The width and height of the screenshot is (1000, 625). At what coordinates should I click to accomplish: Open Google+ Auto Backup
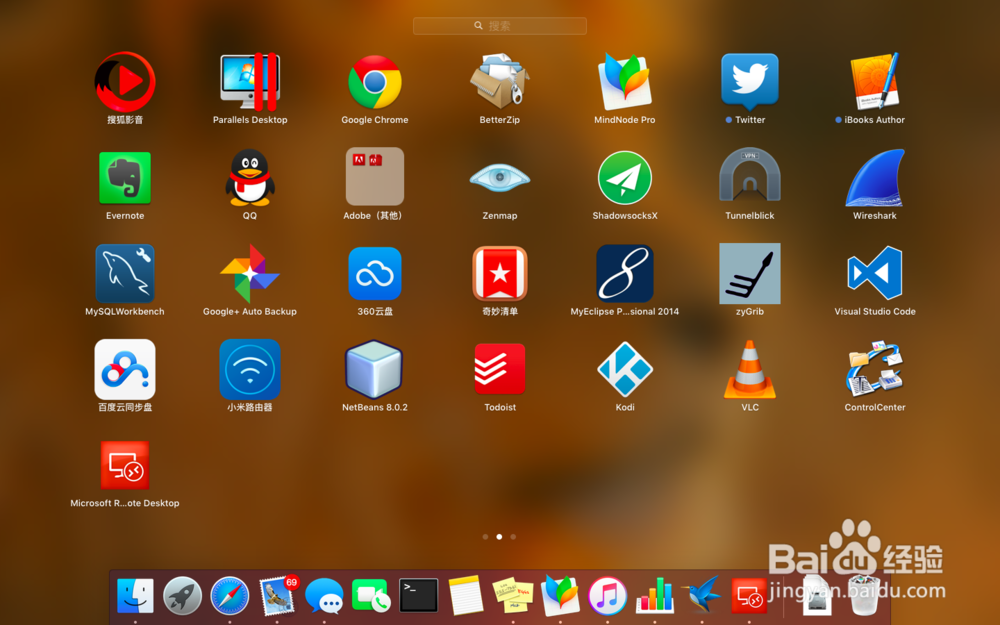(250, 274)
